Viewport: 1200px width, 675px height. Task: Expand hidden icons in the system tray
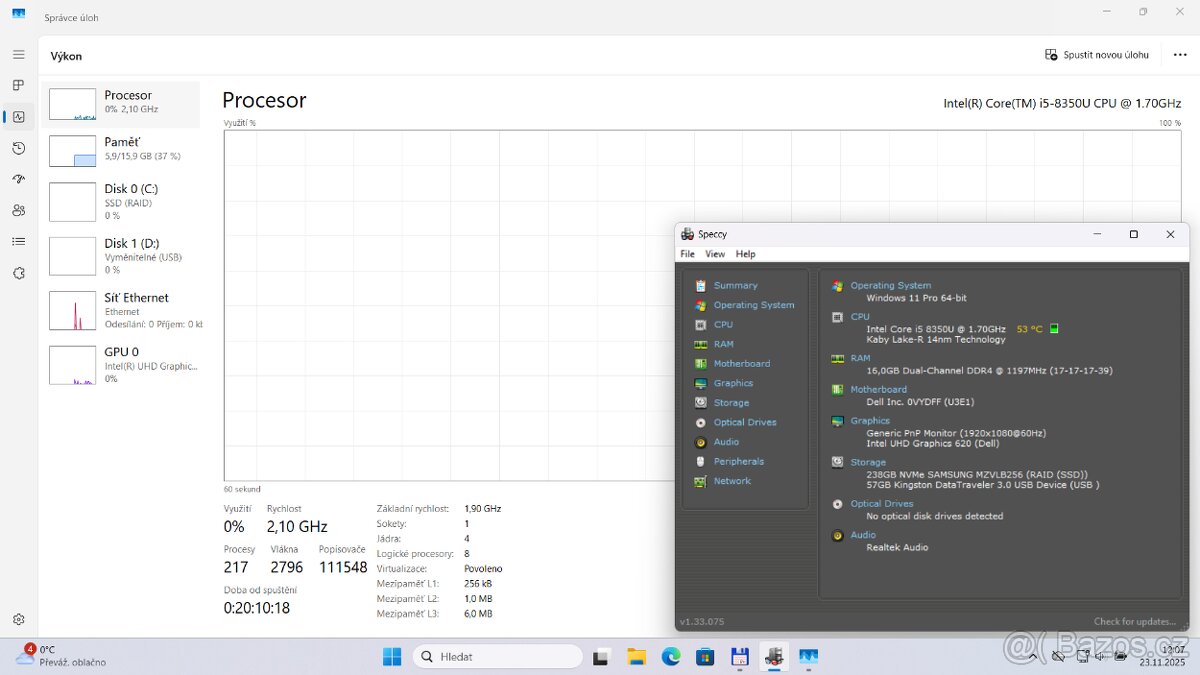(x=1032, y=657)
